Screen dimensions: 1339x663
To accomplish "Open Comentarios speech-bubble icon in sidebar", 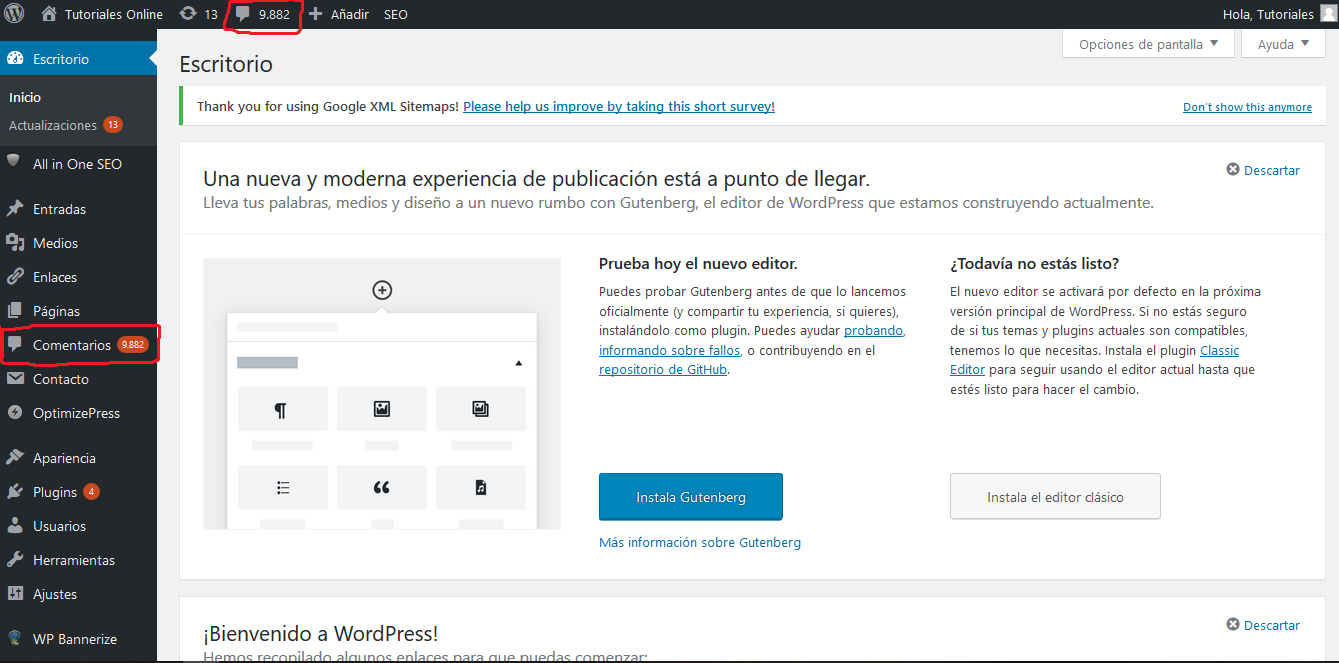I will (15, 345).
